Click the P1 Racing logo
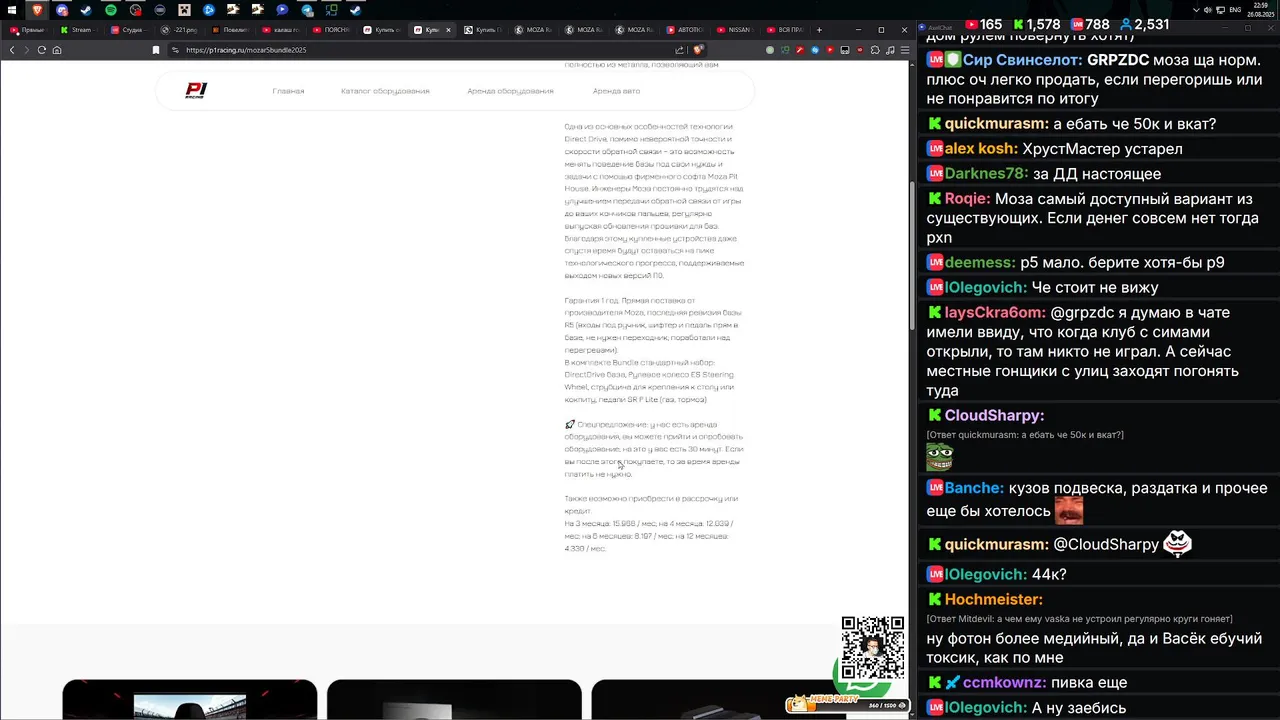 click(x=196, y=91)
